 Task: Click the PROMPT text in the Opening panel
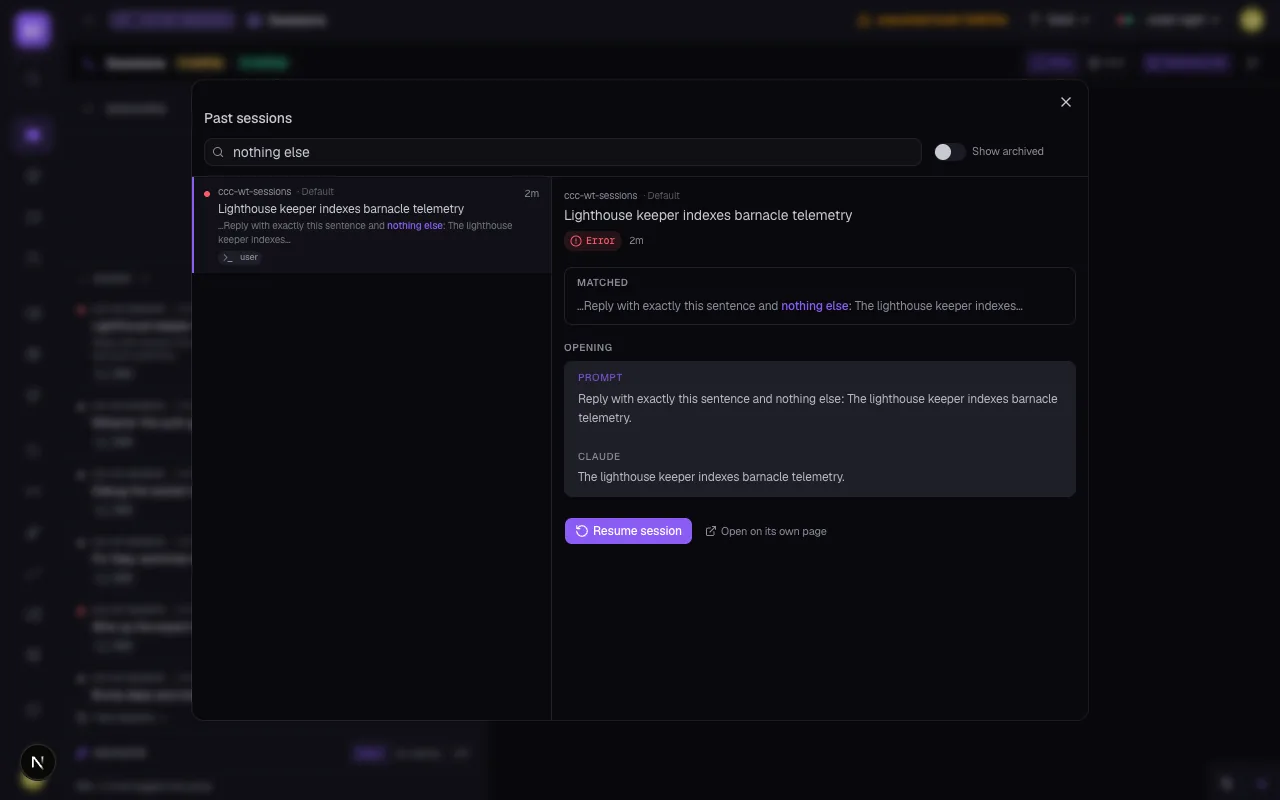pos(818,408)
